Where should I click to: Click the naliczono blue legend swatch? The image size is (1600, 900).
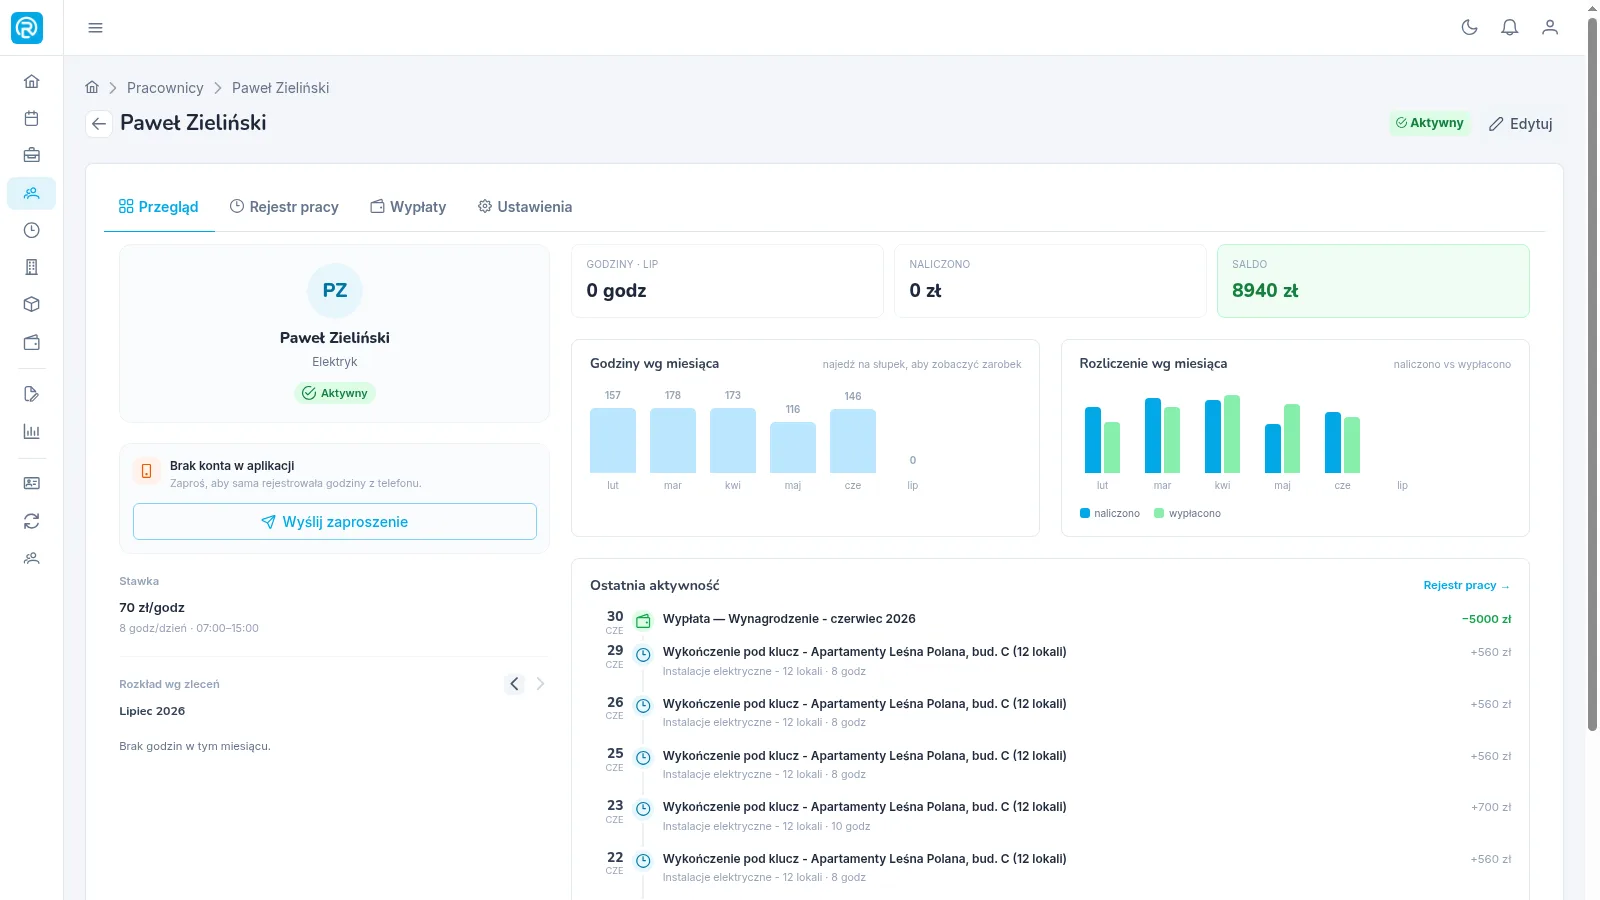coord(1085,513)
